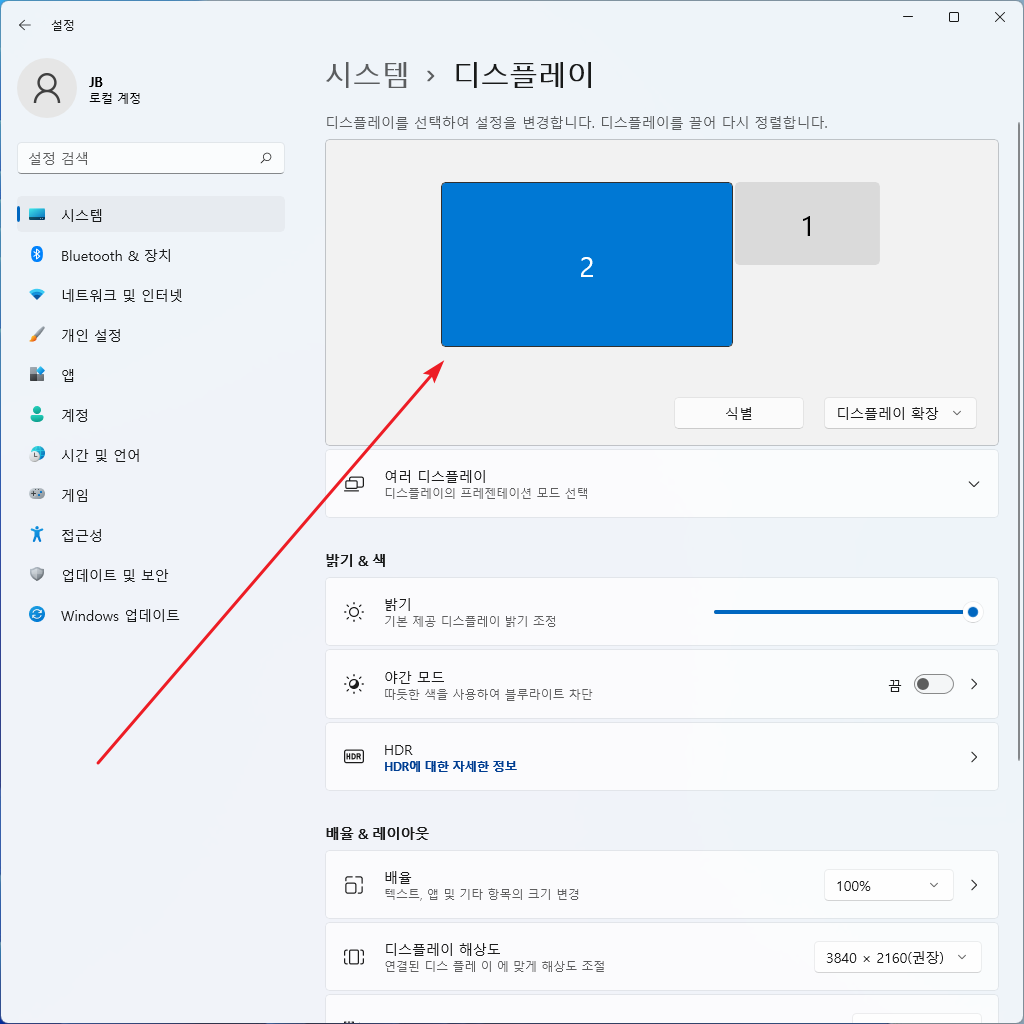Click the Bluetooth icon in sidebar
Screen dimensions: 1024x1024
37,255
